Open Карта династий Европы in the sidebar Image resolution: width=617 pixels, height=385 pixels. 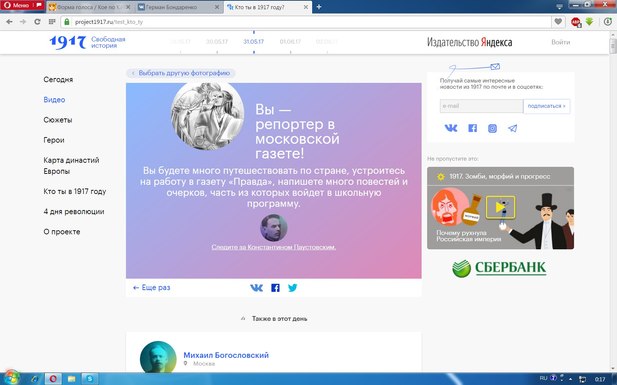71,165
